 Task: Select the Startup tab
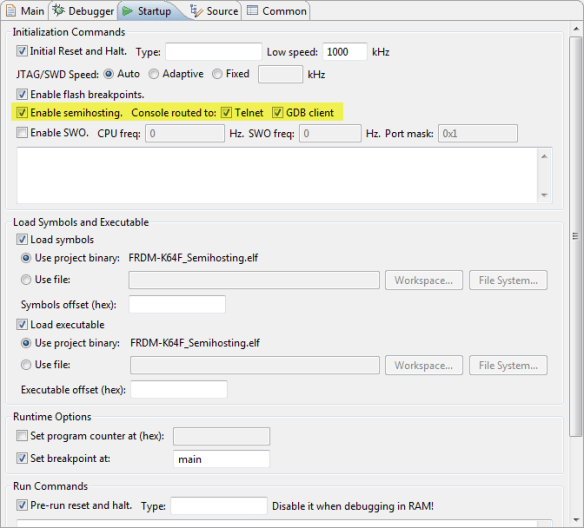[x=147, y=11]
